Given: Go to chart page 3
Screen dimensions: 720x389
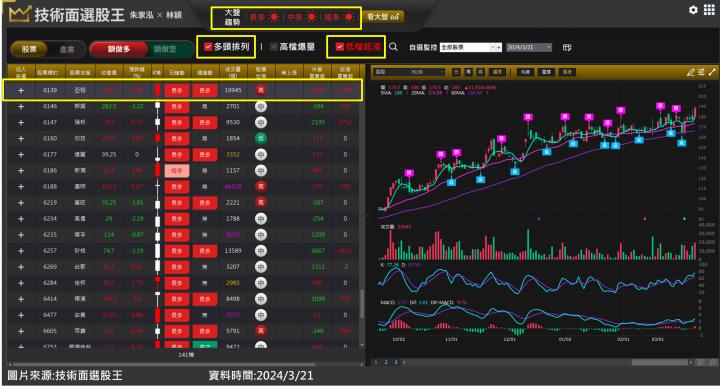Looking at the screenshot, I should point(395,362).
